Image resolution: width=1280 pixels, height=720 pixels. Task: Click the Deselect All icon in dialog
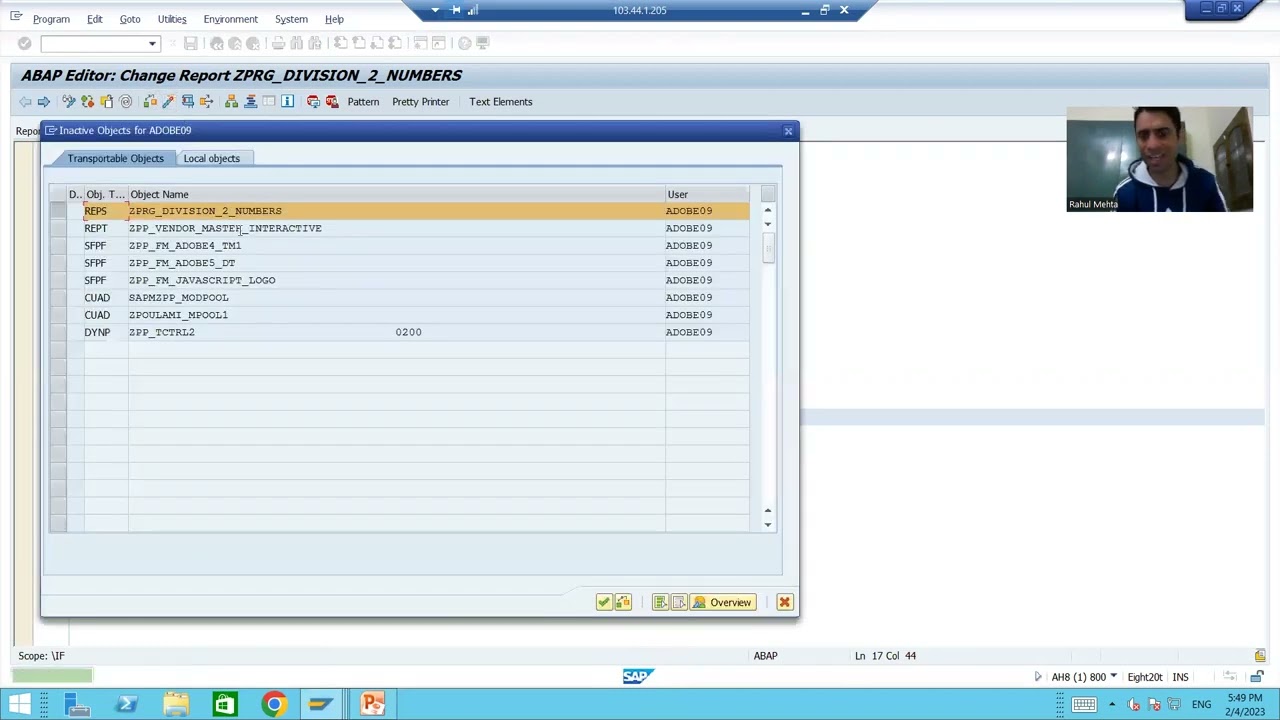click(x=679, y=602)
